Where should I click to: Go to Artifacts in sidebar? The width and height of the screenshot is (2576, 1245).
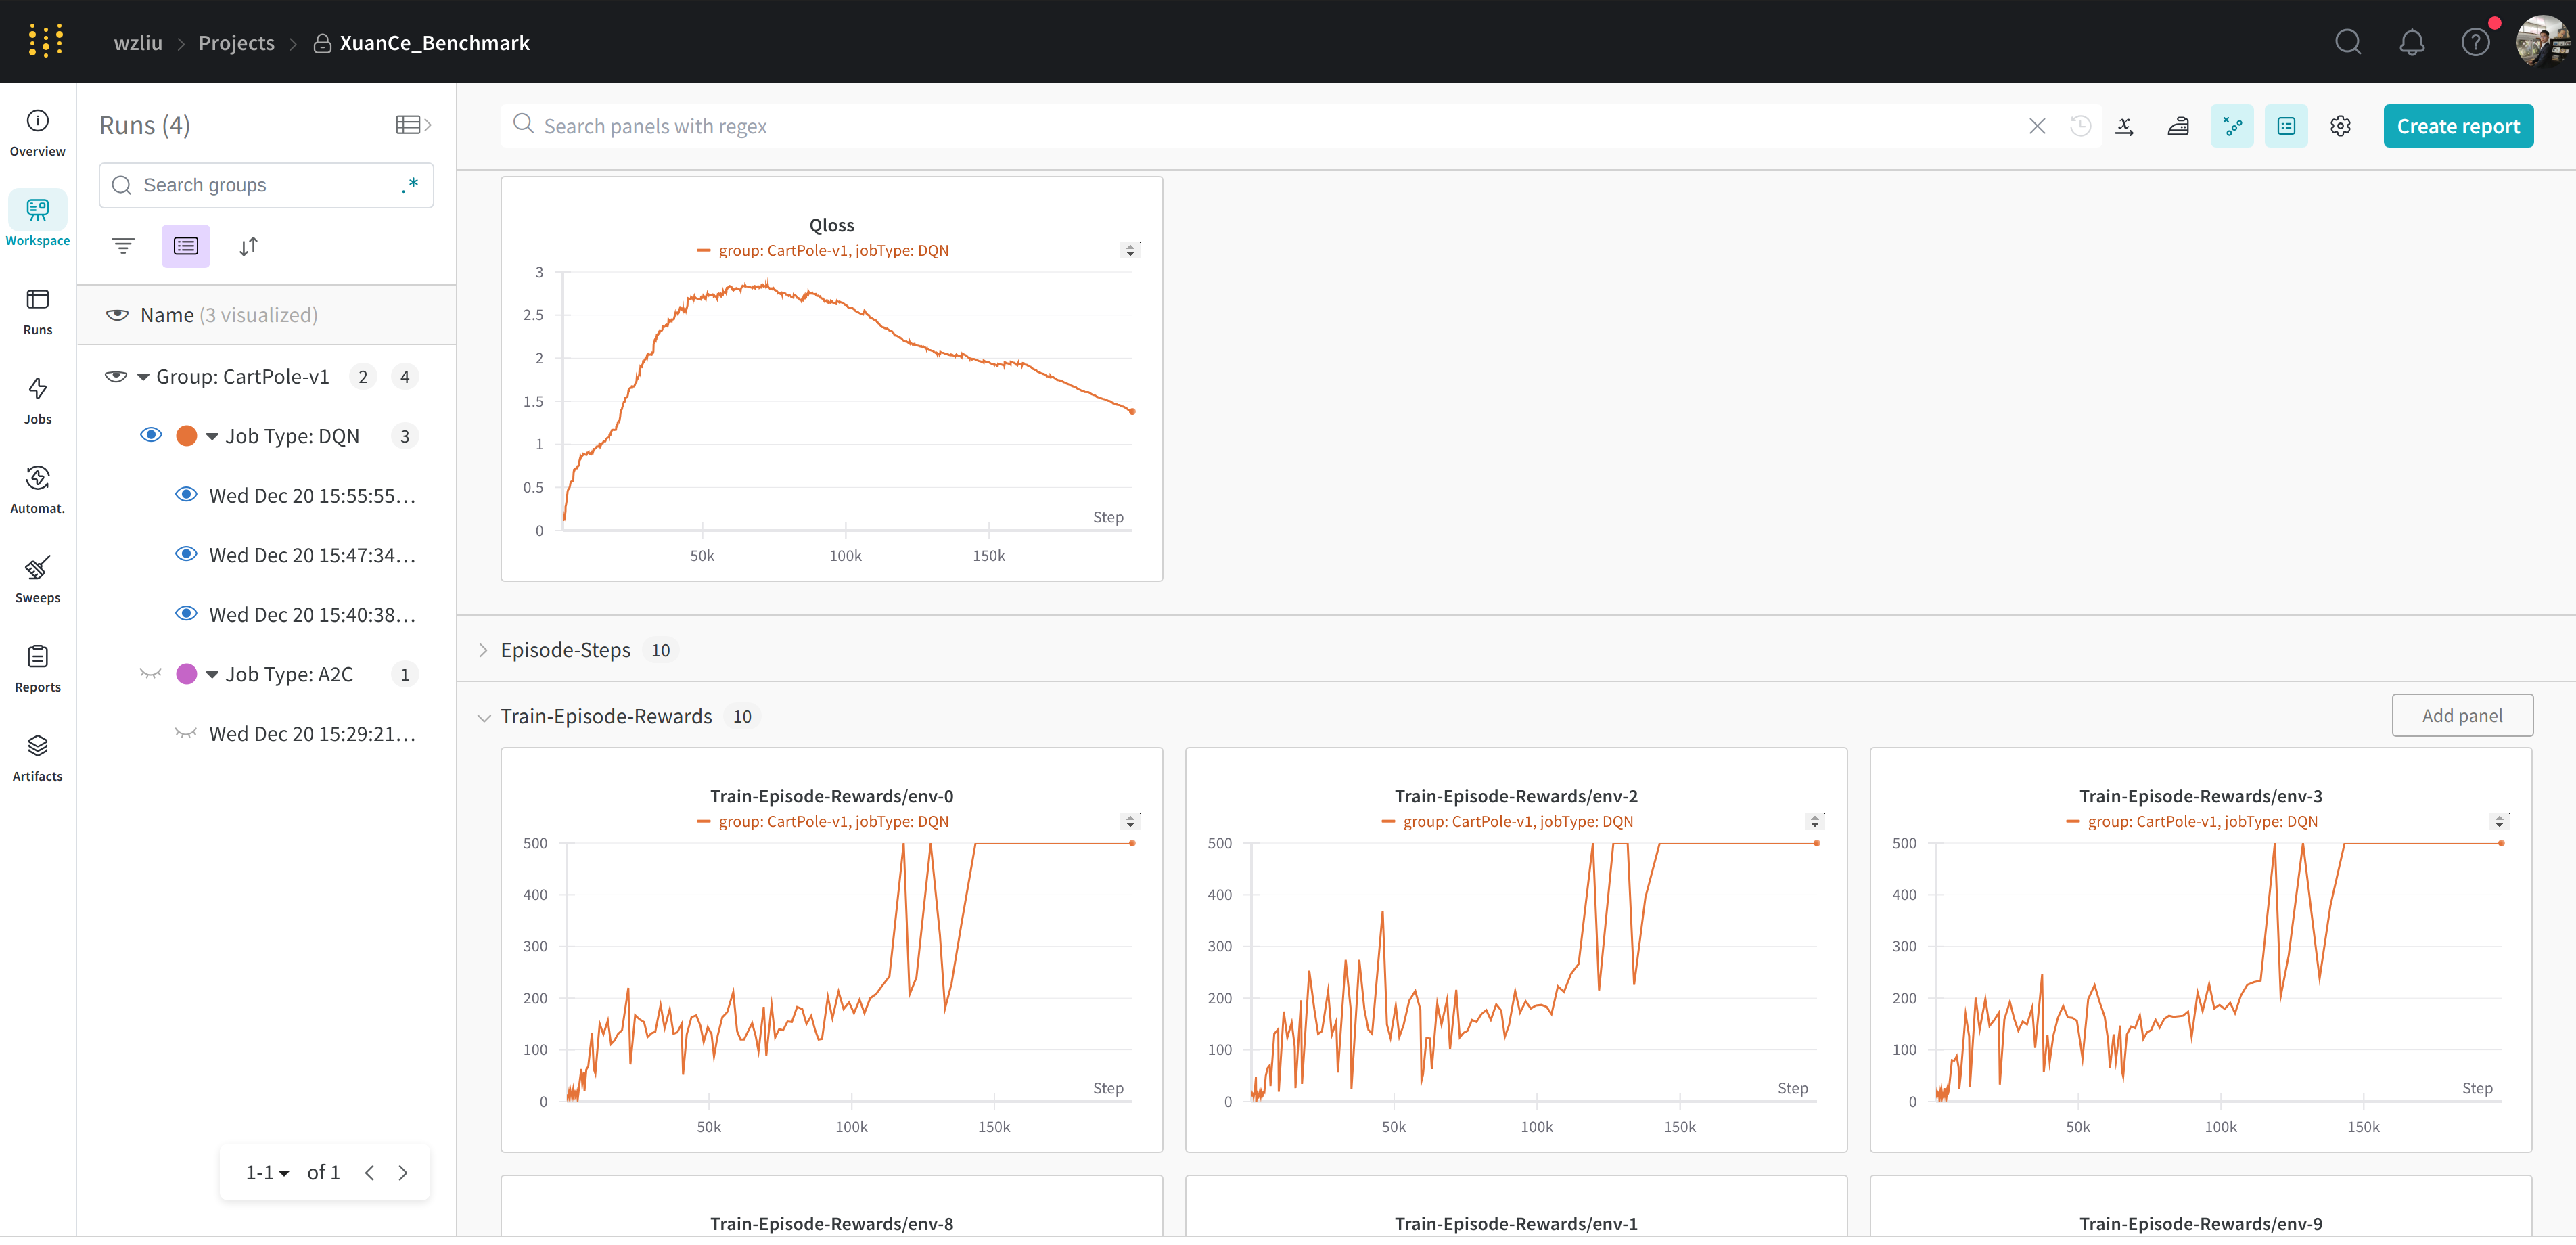[x=38, y=757]
